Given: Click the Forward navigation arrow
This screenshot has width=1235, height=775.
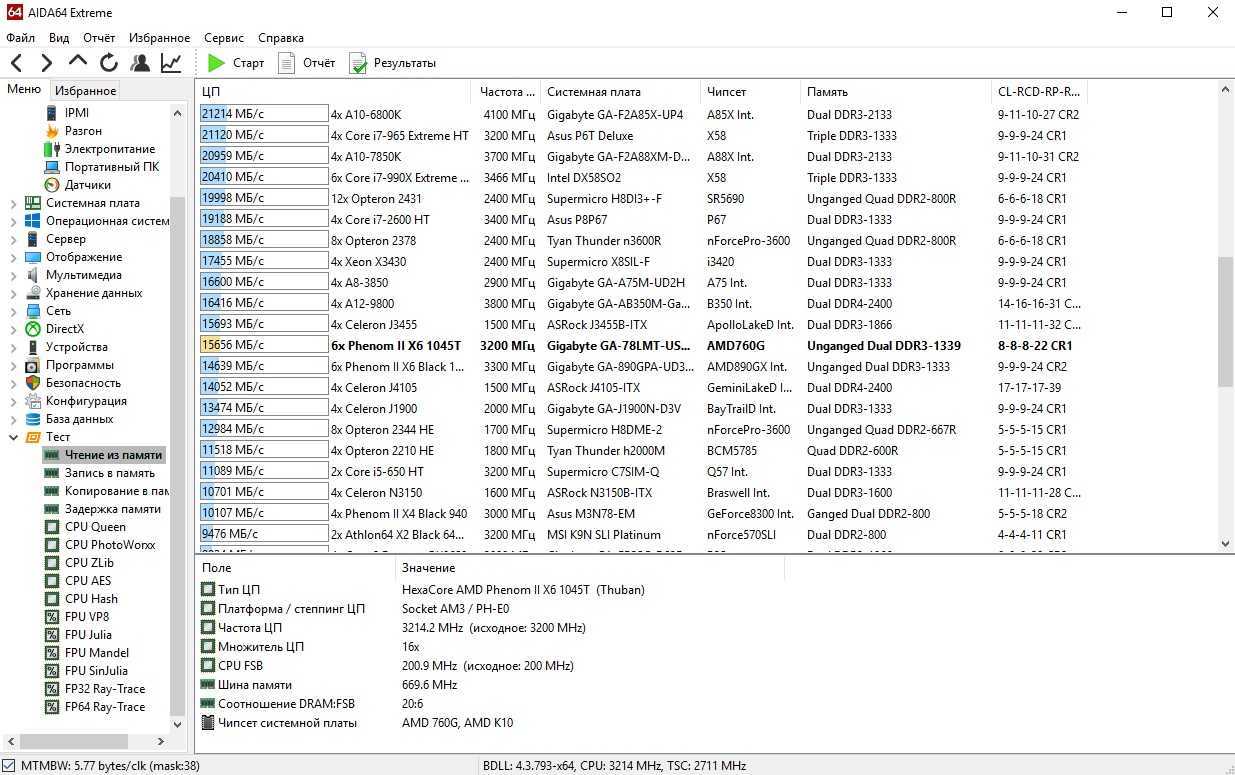Looking at the screenshot, I should [x=46, y=63].
